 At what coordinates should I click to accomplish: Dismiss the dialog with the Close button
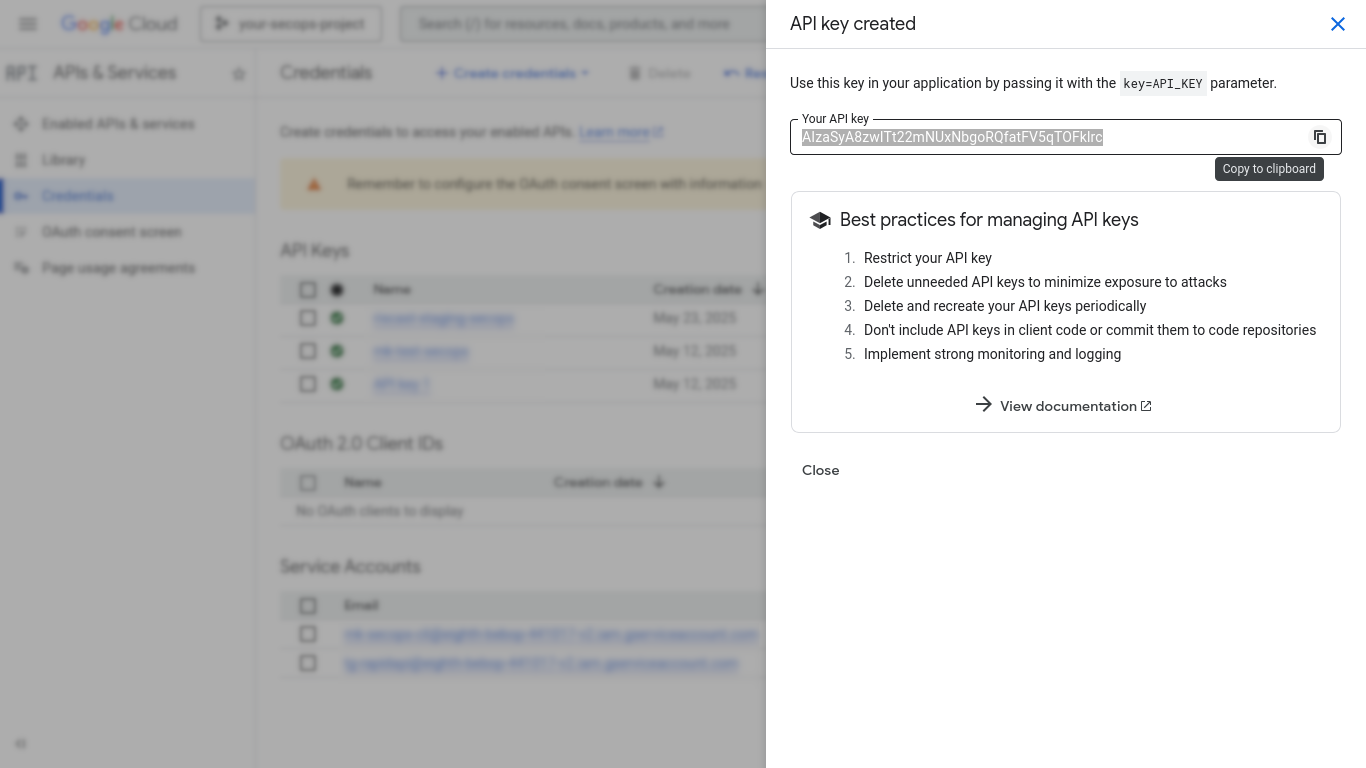click(820, 470)
